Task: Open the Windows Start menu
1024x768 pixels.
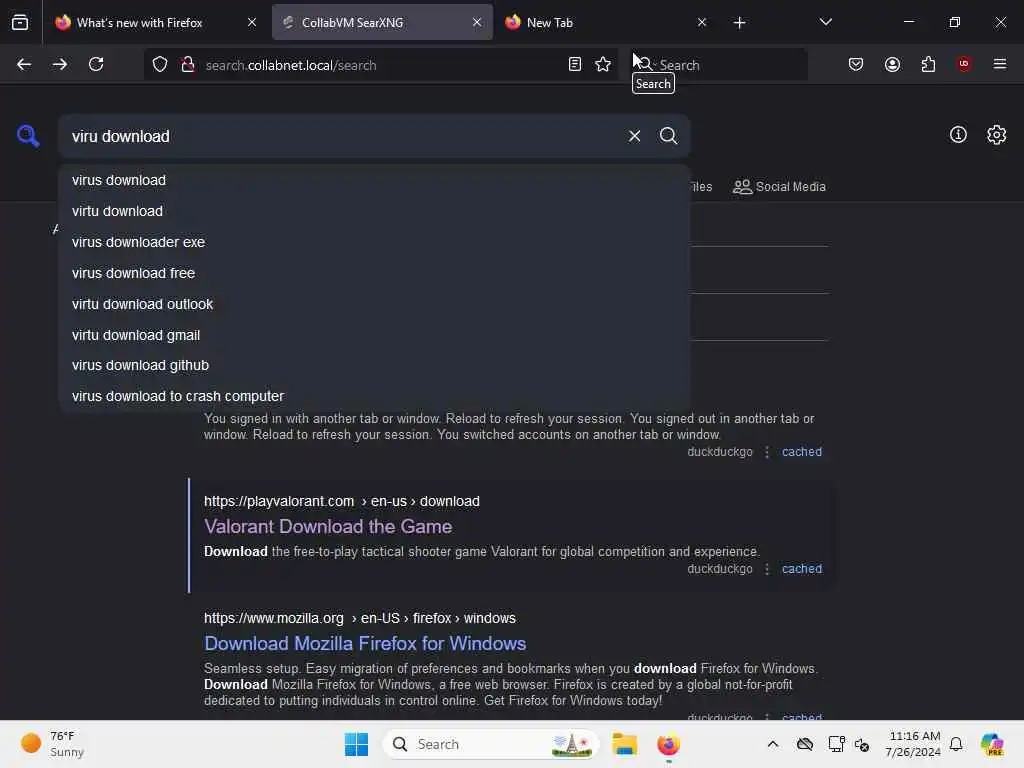Action: (357, 744)
